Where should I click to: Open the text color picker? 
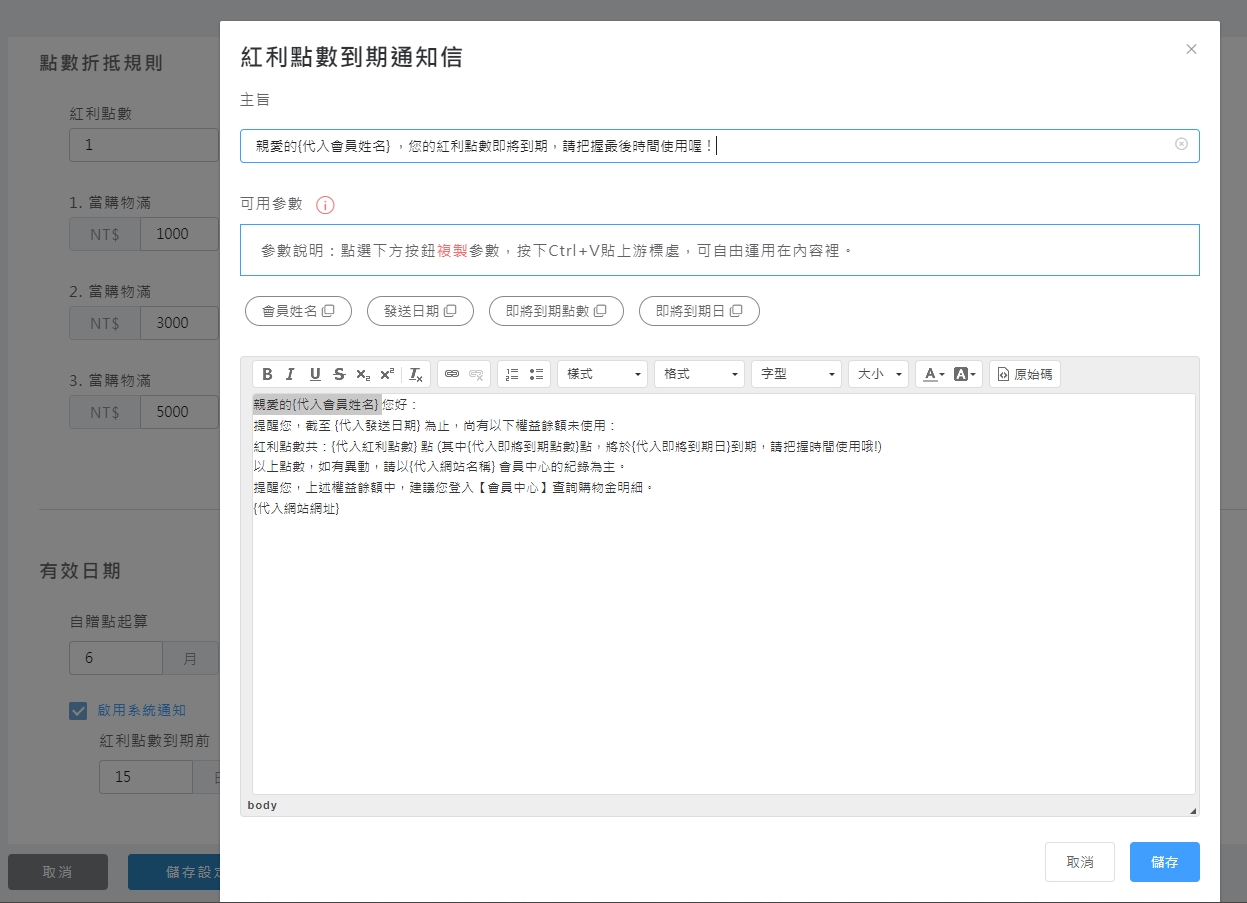932,374
